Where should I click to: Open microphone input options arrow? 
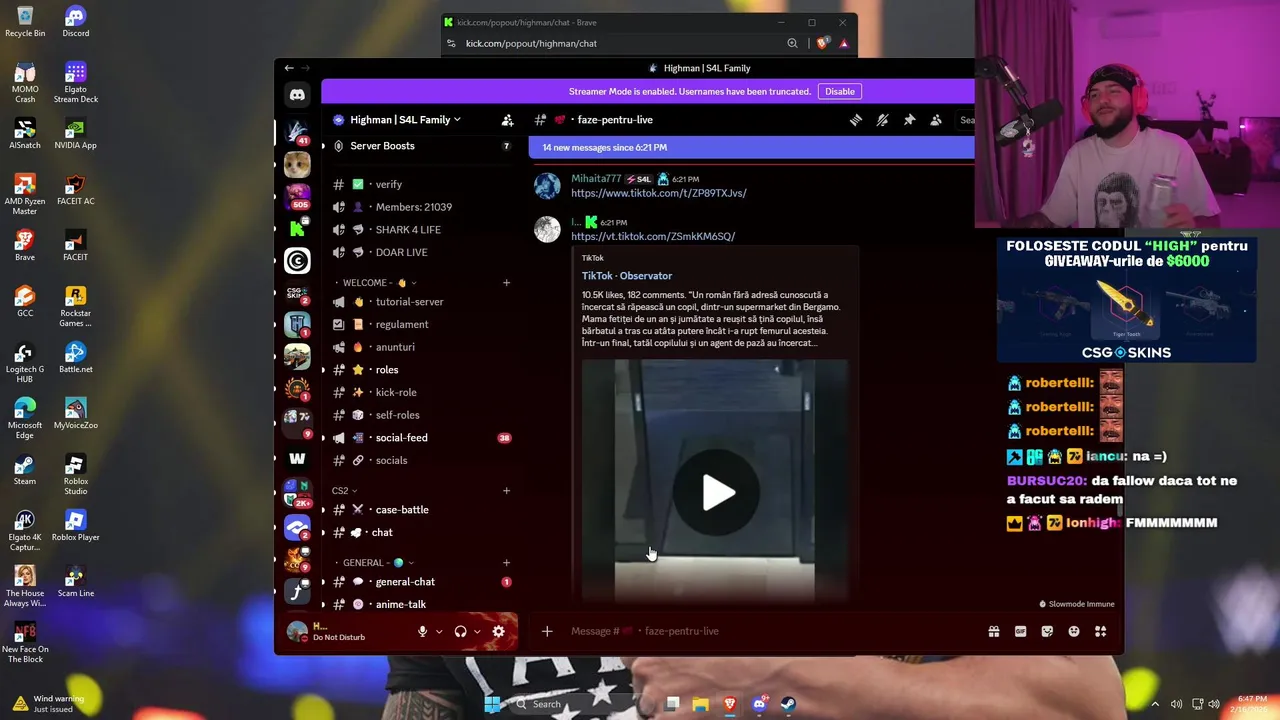[x=438, y=631]
